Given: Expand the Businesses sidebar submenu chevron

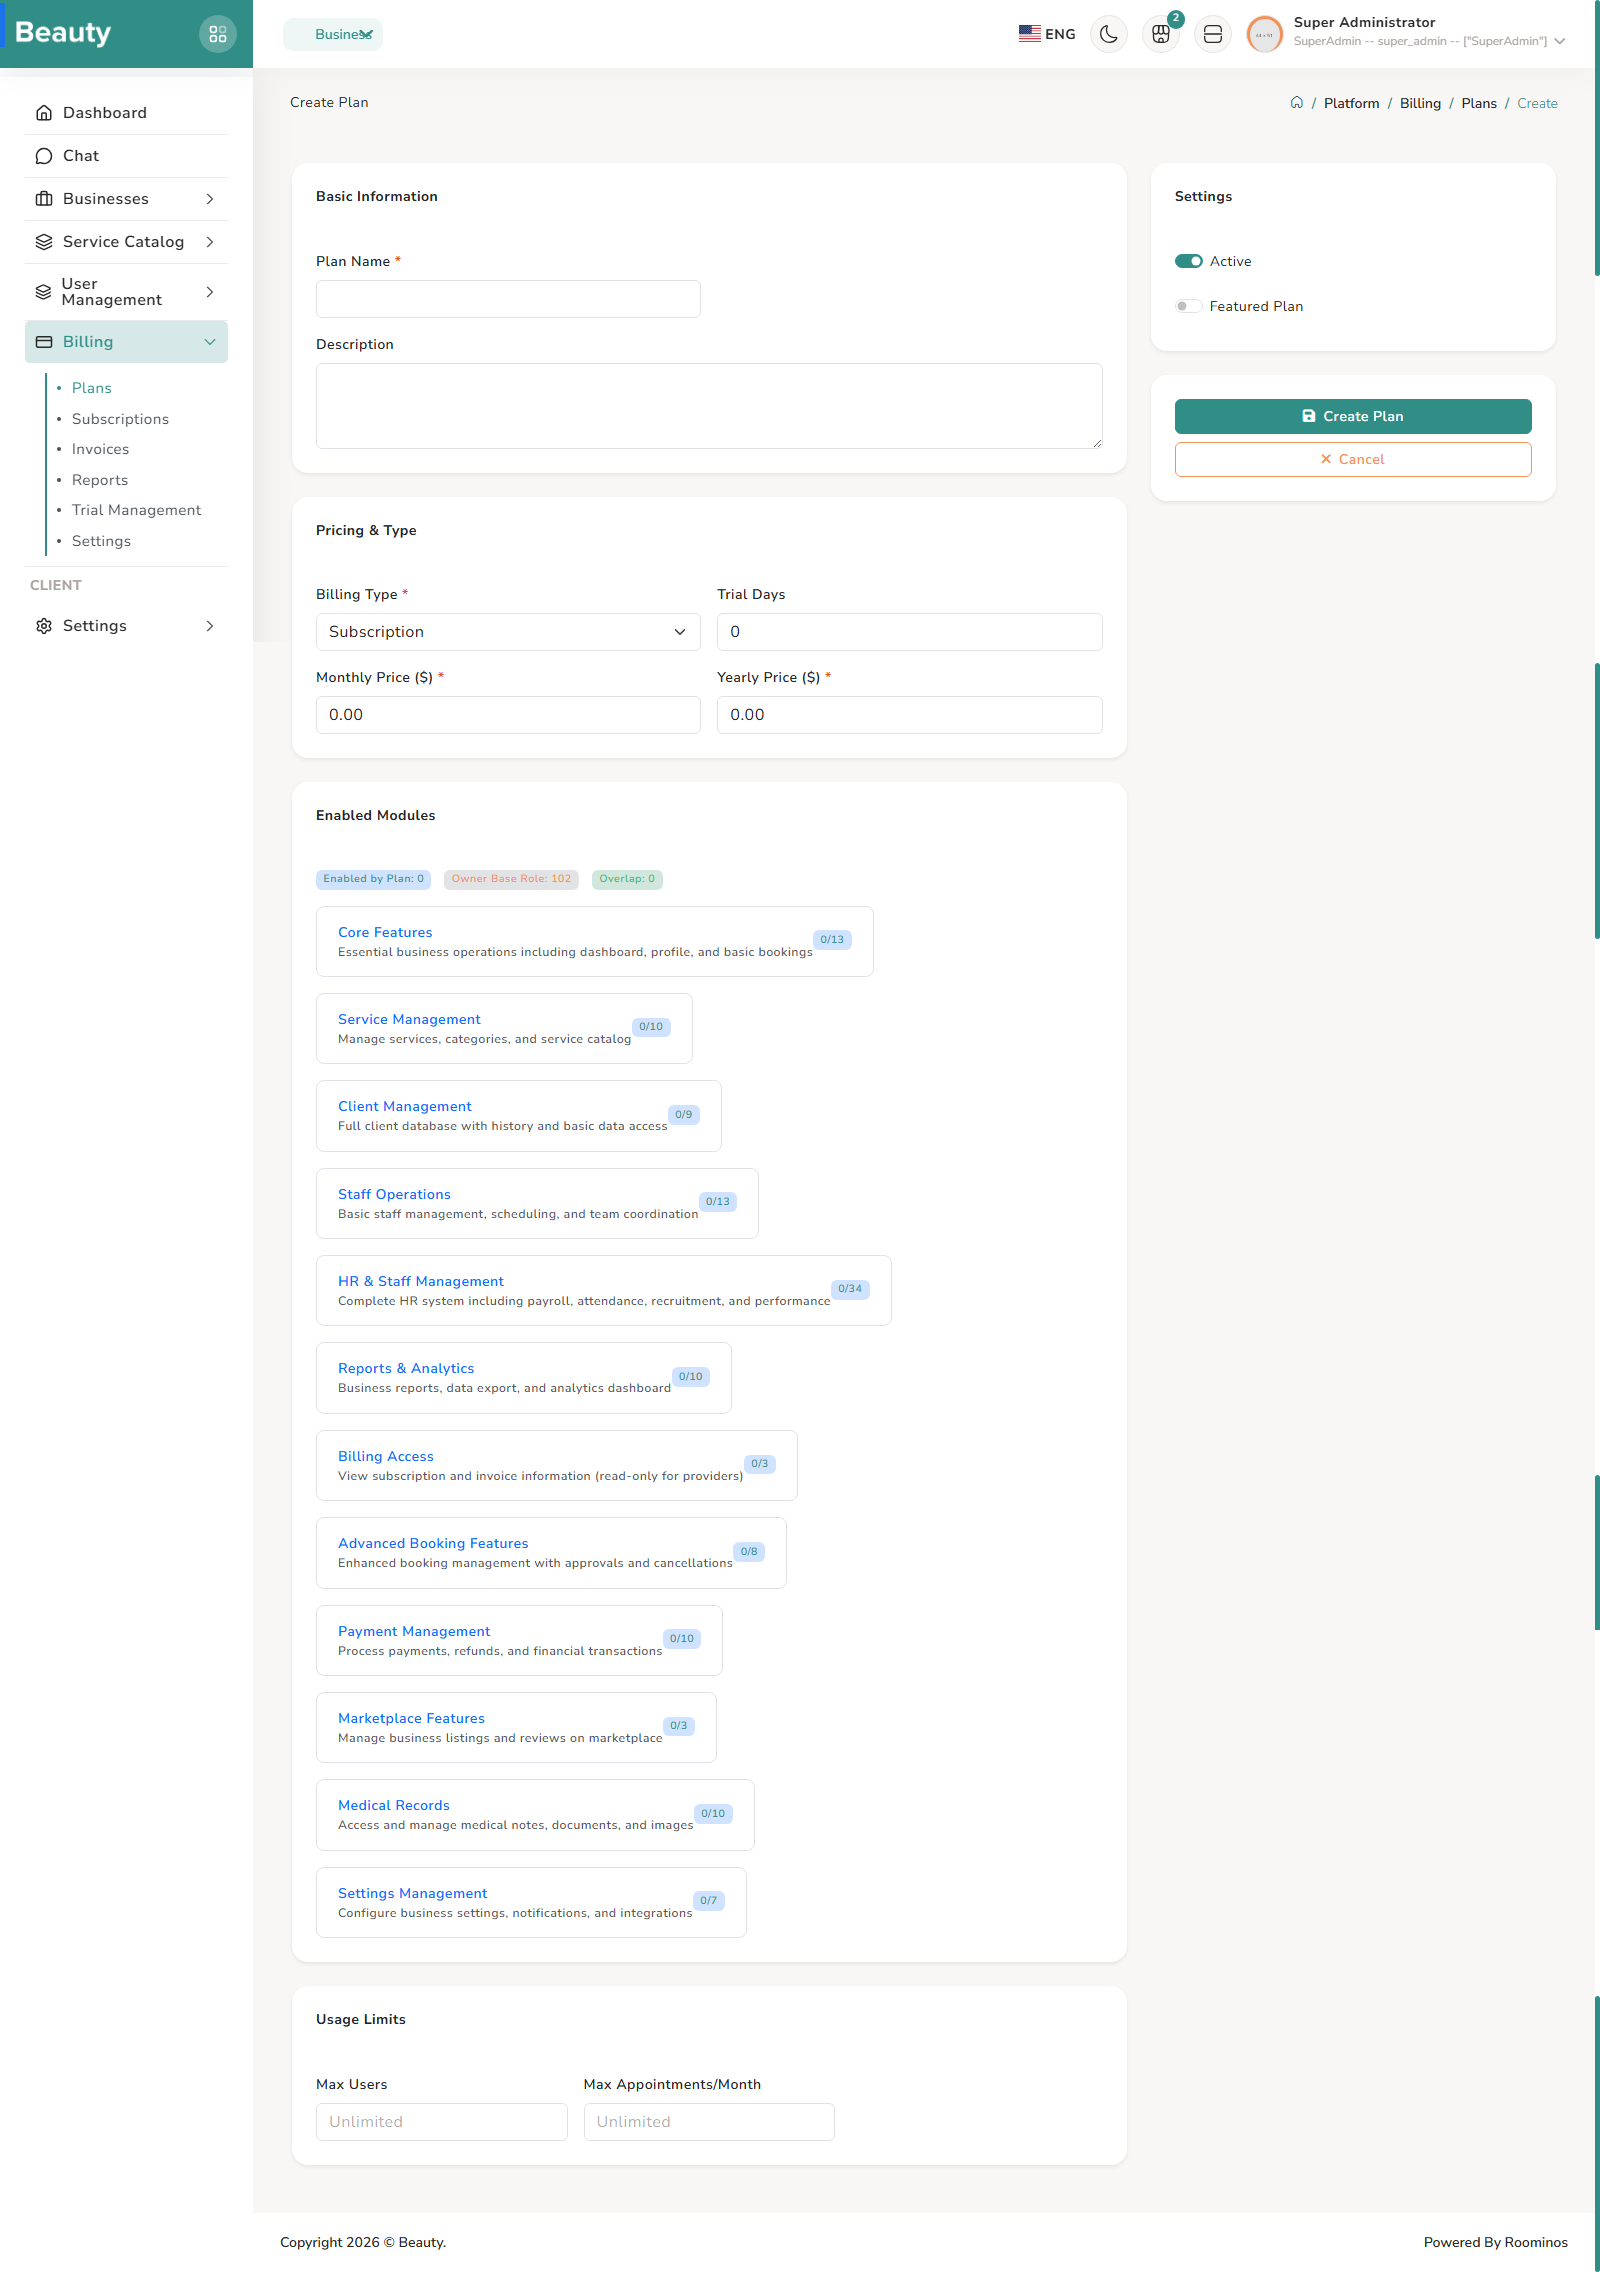Looking at the screenshot, I should (210, 199).
